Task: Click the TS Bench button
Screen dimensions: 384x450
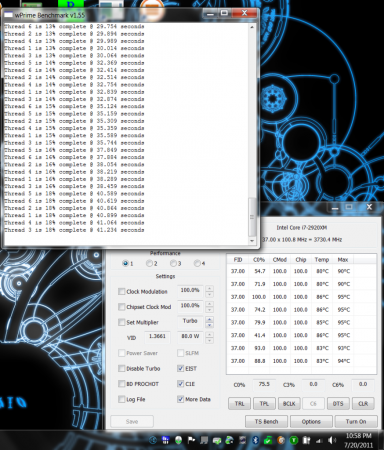Action: pos(266,421)
